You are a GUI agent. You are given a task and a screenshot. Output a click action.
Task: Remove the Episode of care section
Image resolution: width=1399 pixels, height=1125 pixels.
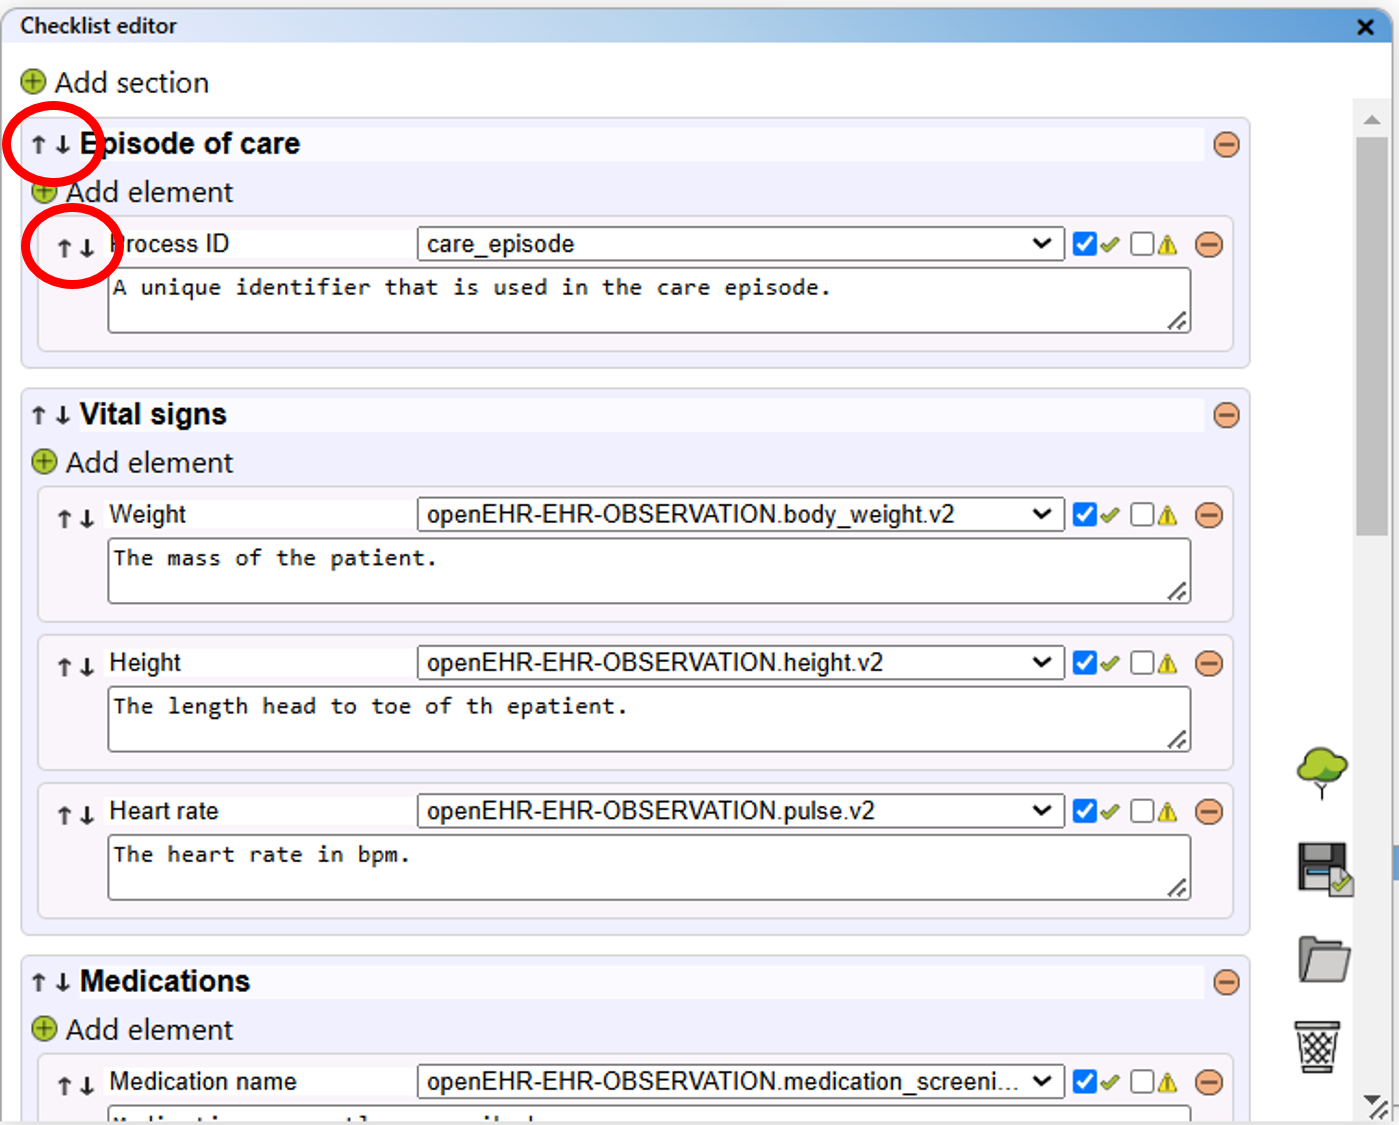1226,145
